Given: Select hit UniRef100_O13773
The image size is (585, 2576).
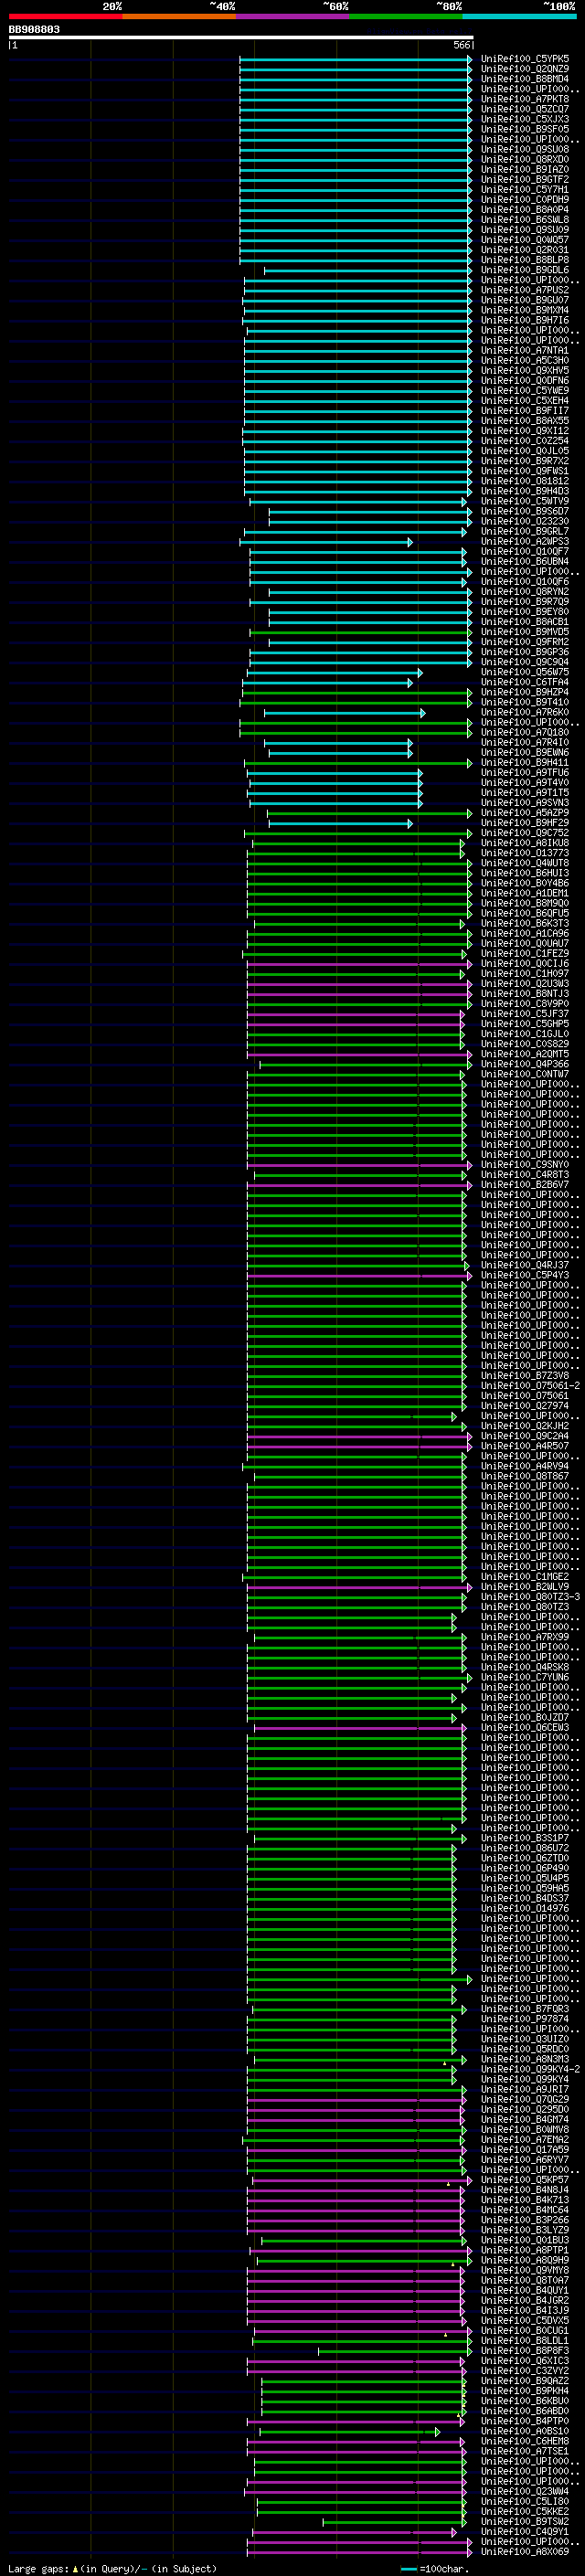Looking at the screenshot, I should (525, 854).
